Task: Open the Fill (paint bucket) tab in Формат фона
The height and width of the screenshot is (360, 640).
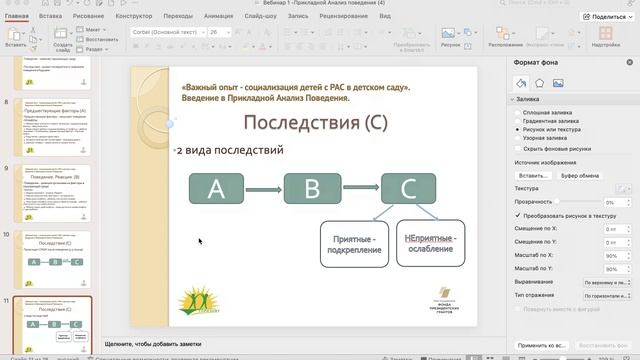Action: 521,83
